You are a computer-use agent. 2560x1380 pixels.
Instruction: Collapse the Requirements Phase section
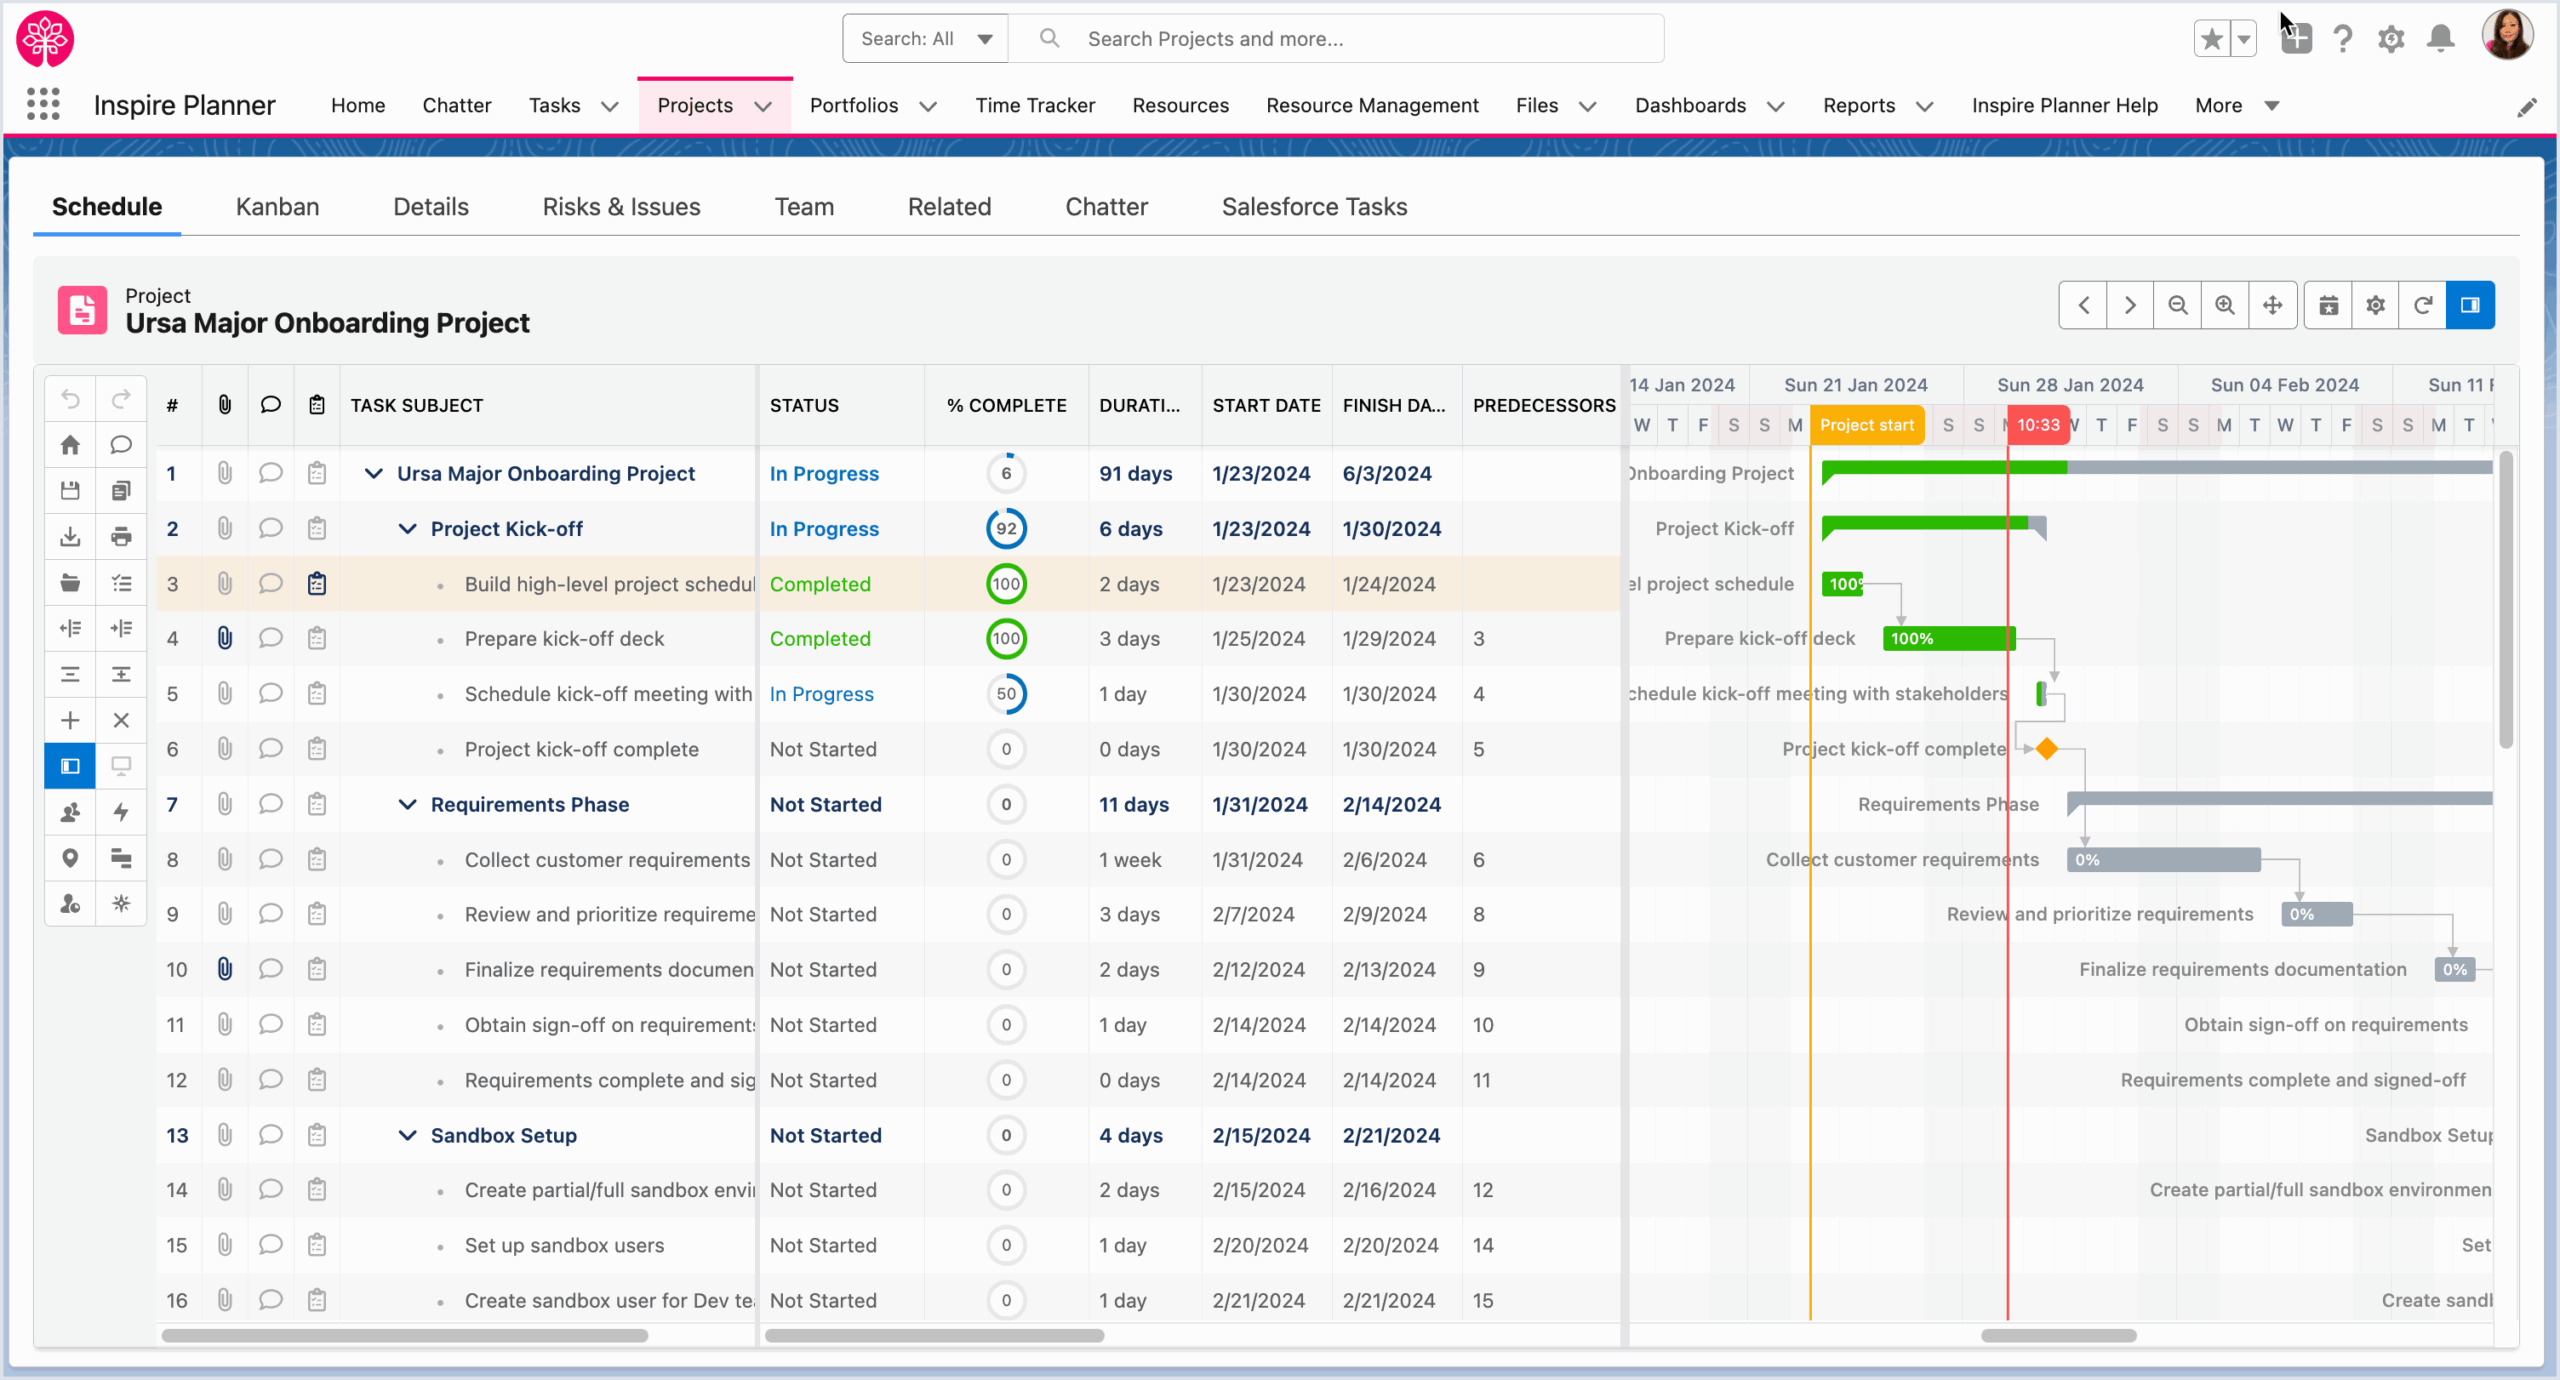point(406,803)
